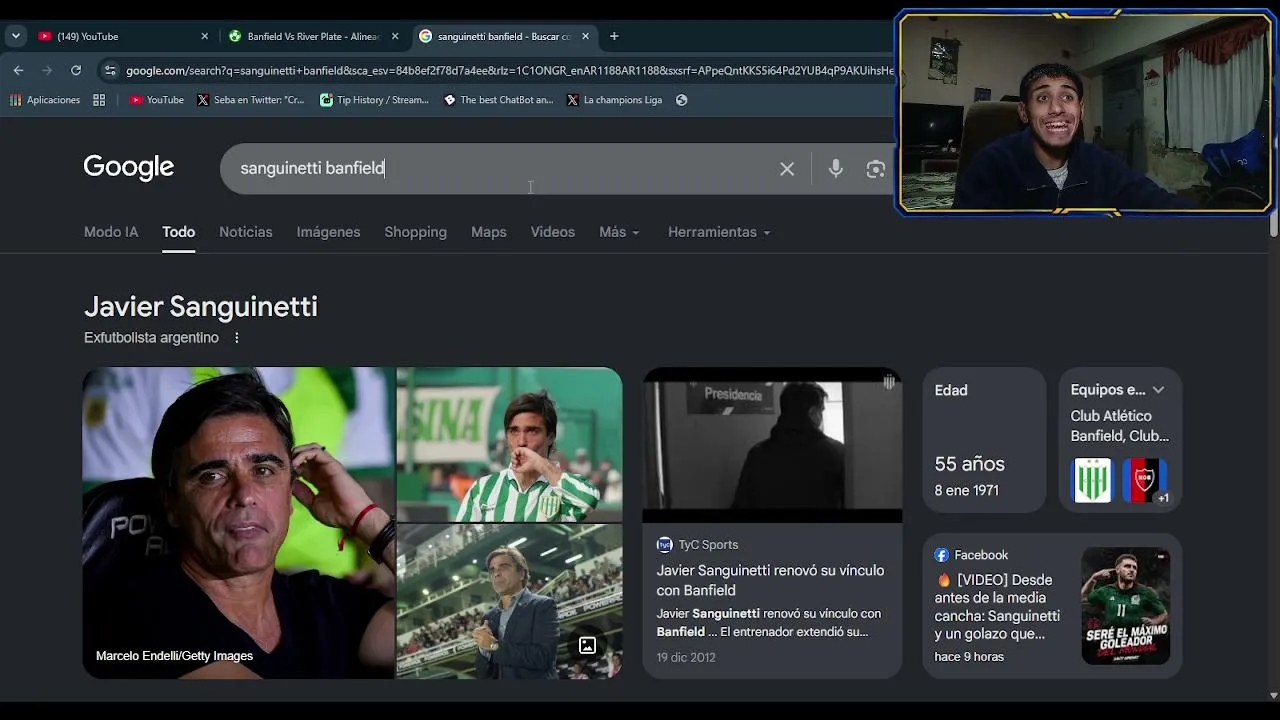Open the TyC Sports video thumbnail
This screenshot has width=1280, height=720.
[772, 445]
